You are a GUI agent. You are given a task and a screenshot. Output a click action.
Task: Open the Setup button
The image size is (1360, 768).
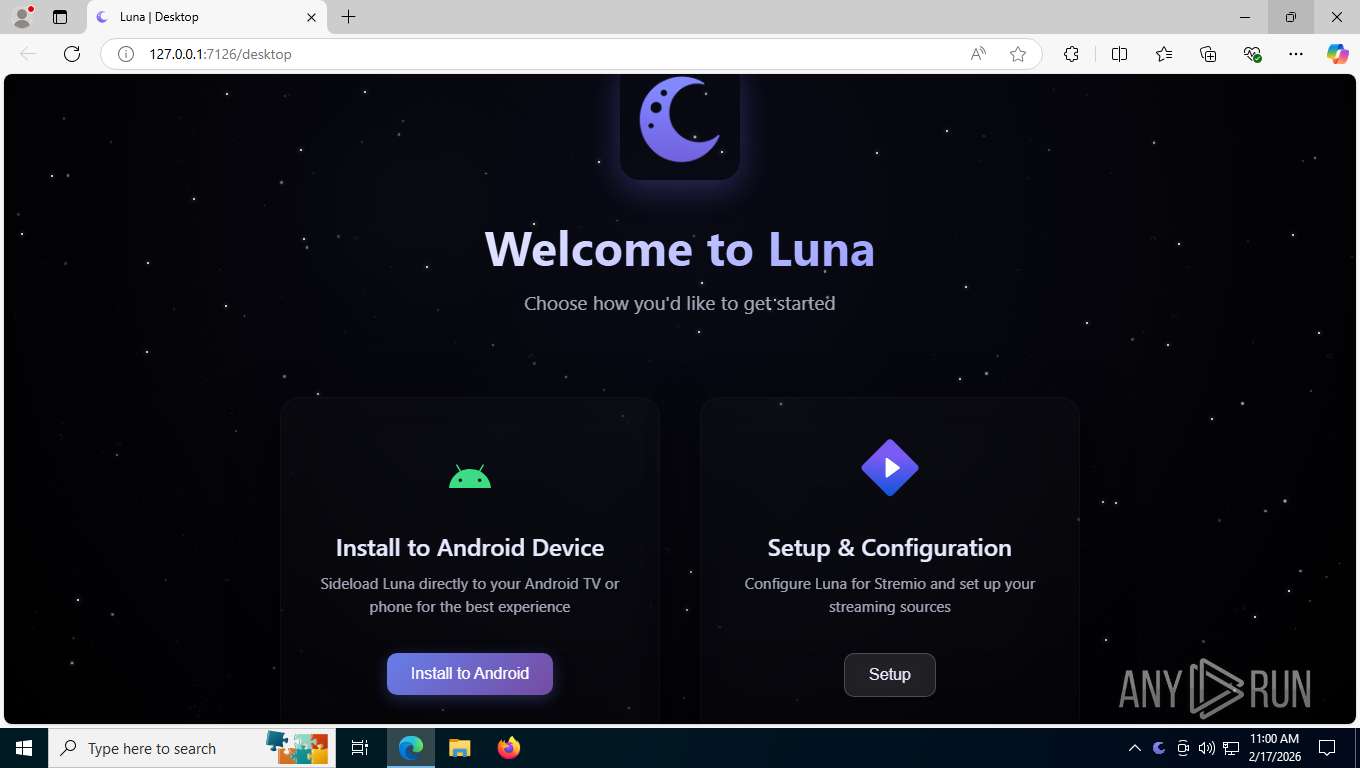(890, 675)
